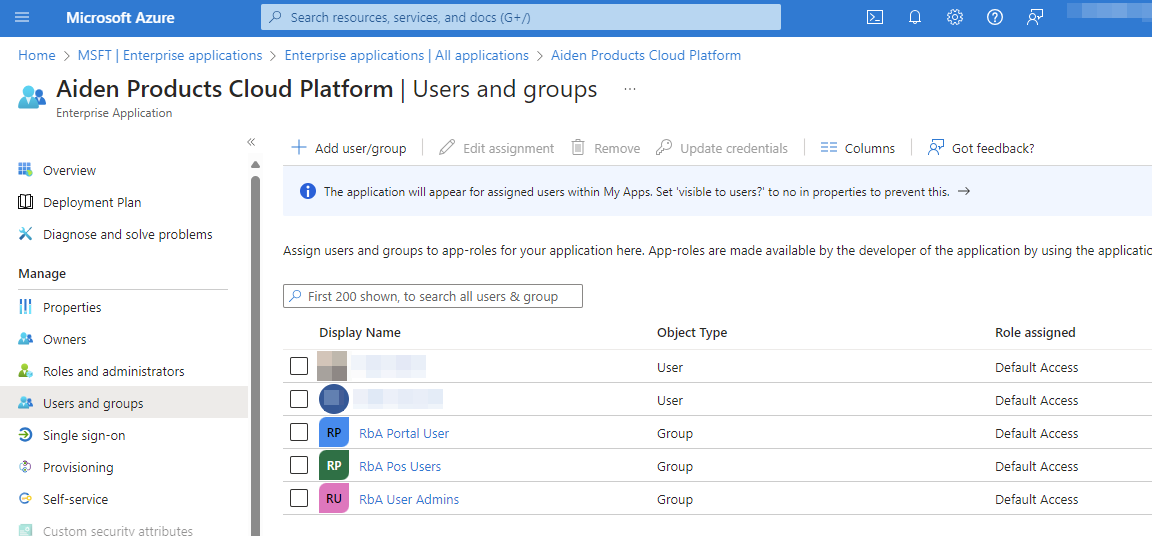Open the help question mark icon

pos(995,17)
